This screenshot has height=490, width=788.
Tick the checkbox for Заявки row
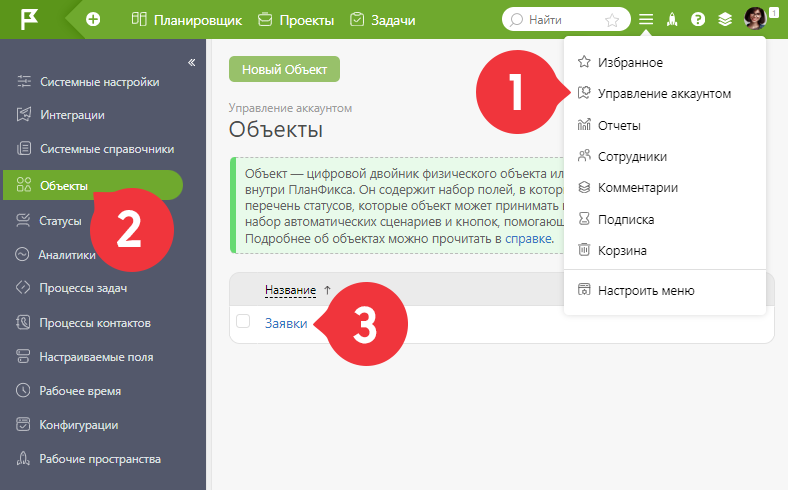pos(243,321)
